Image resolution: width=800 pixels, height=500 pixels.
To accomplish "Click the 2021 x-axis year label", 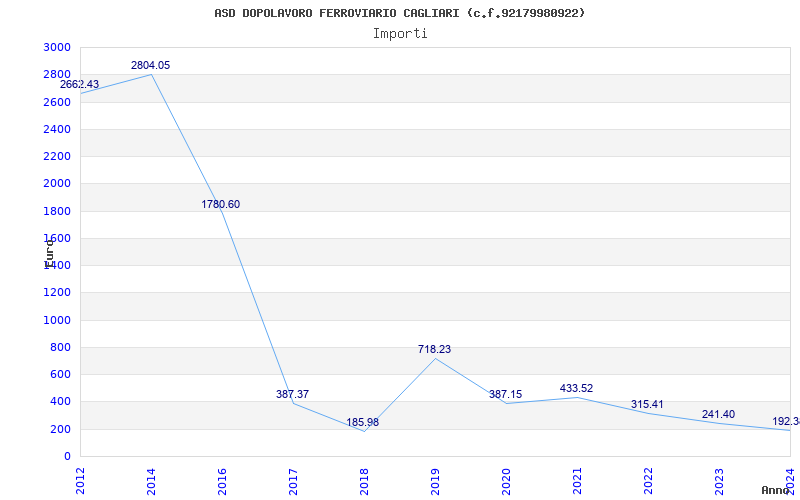I will 577,481.
